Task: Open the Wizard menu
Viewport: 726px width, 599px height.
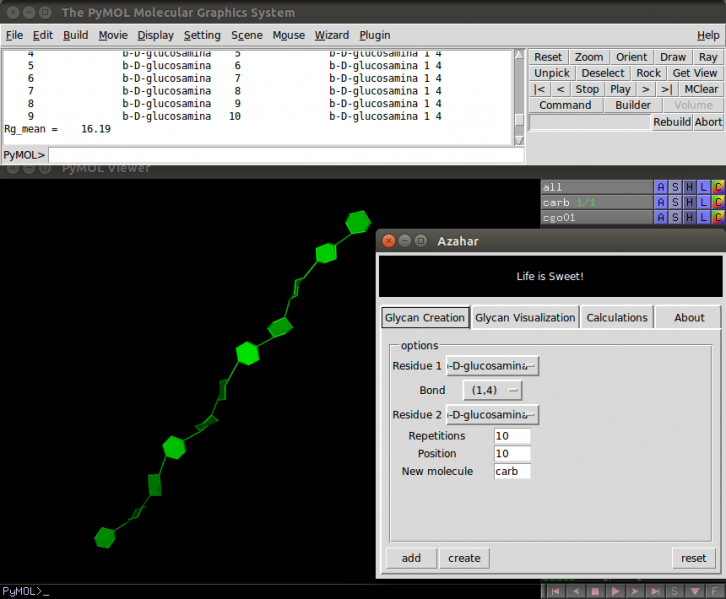Action: pyautogui.click(x=332, y=35)
